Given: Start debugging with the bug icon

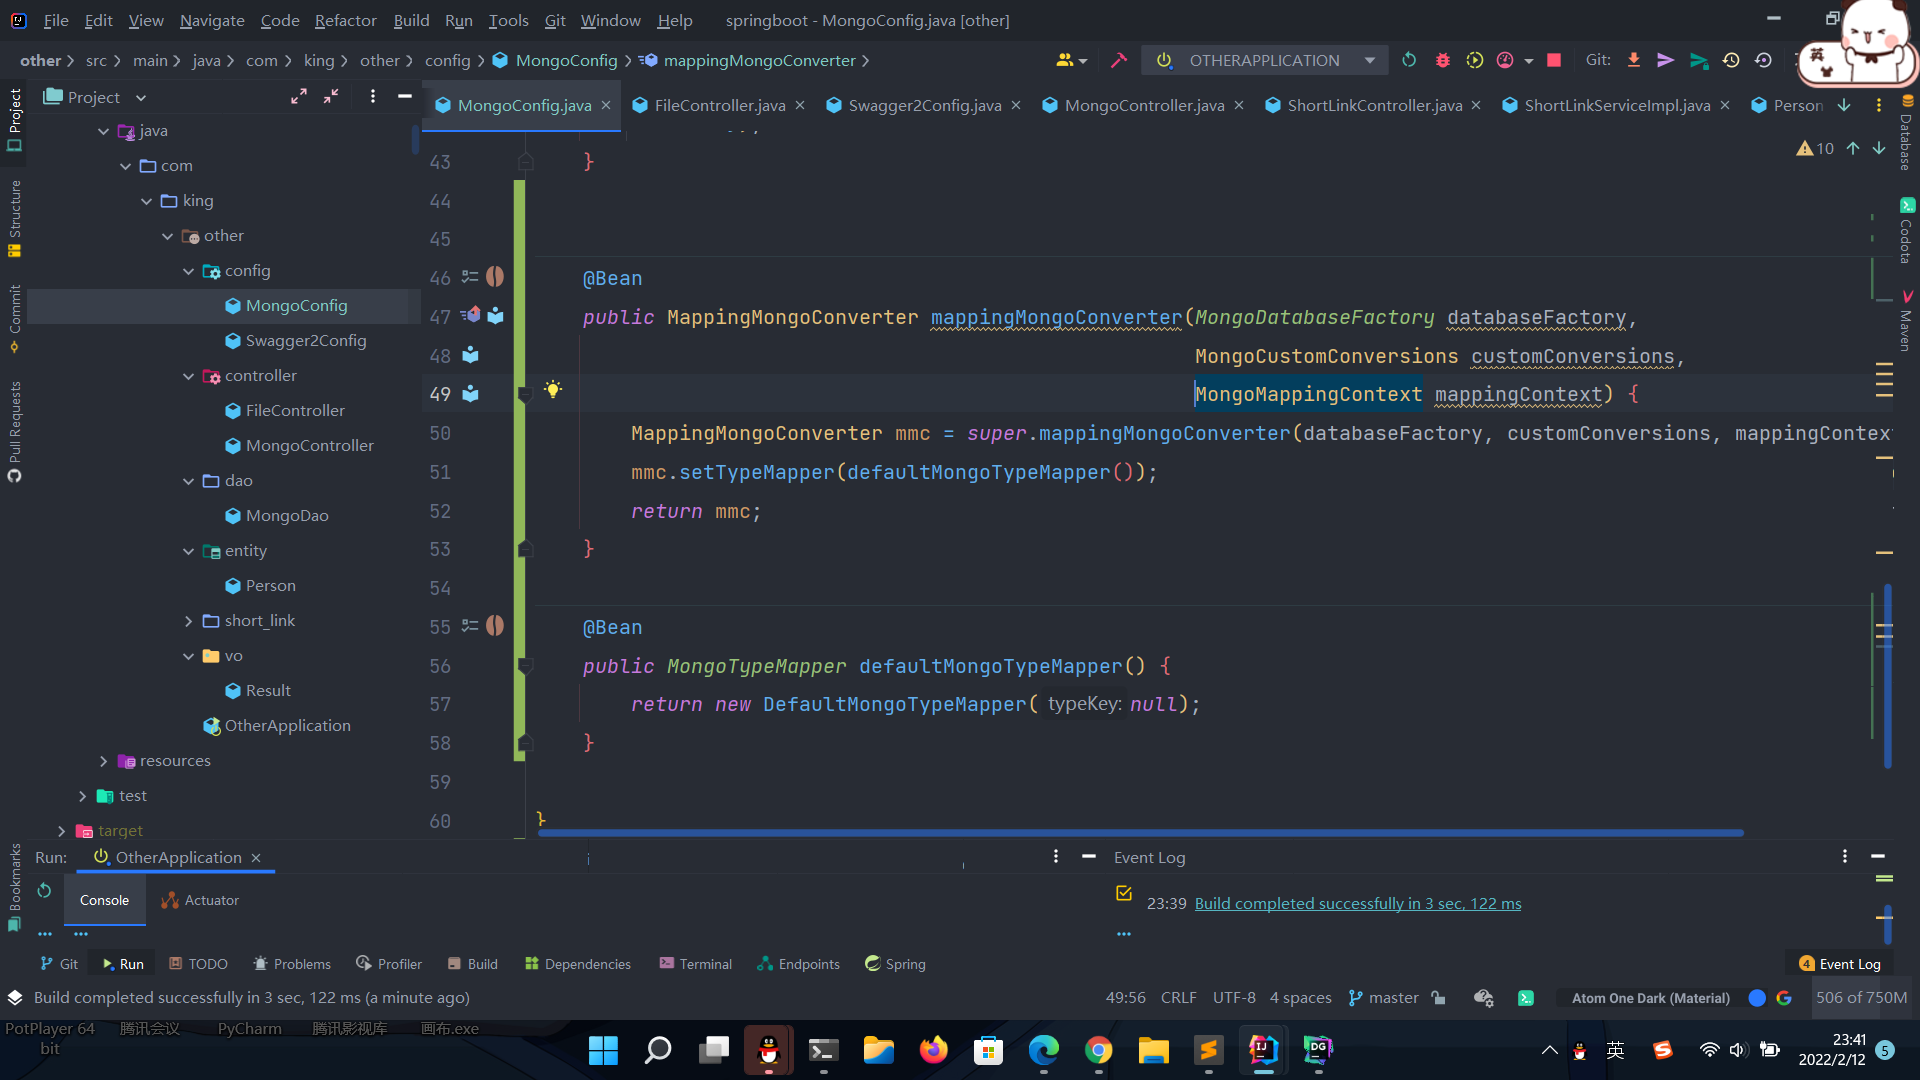Looking at the screenshot, I should [x=1442, y=61].
